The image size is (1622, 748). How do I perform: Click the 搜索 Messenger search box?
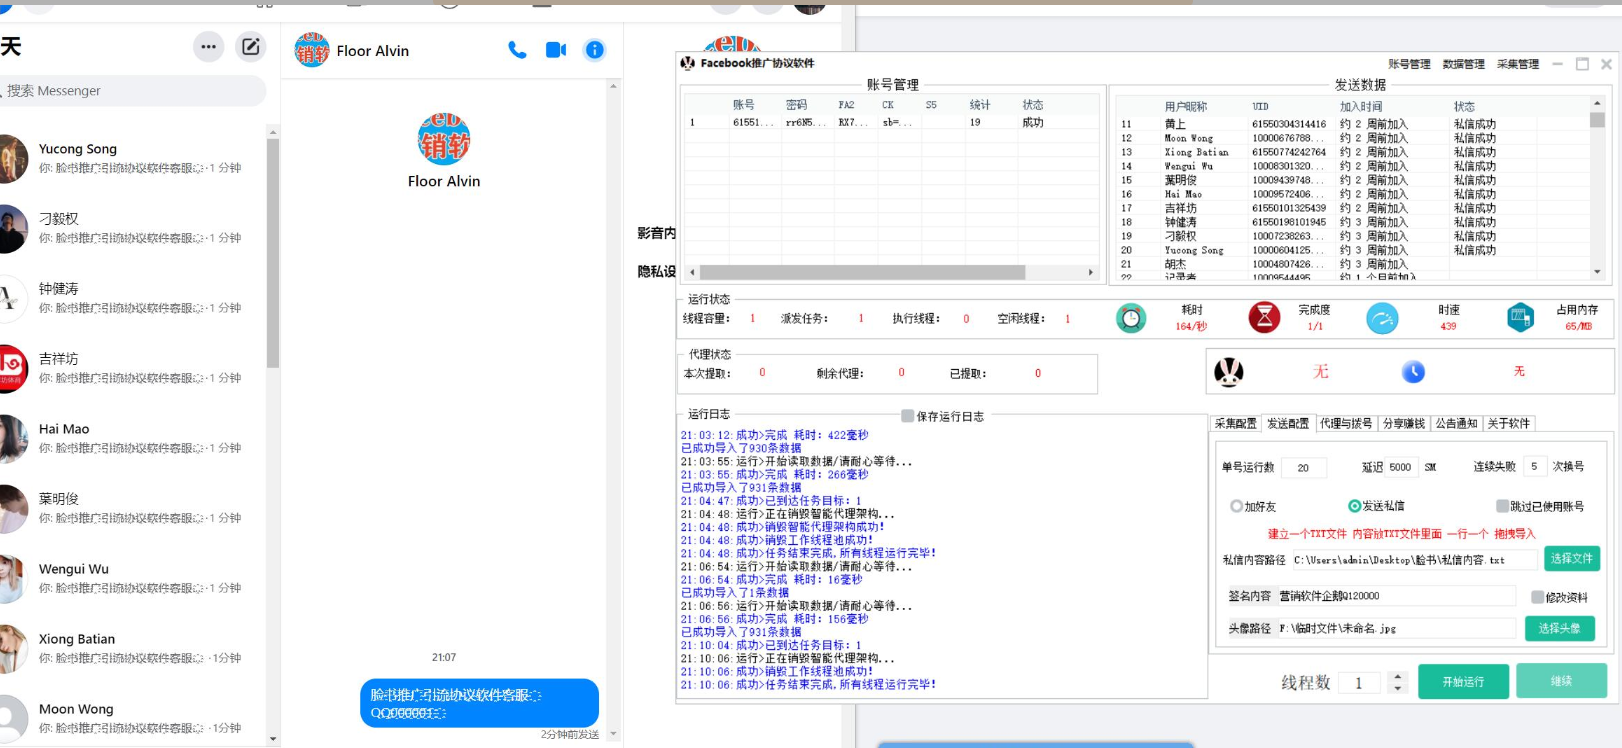click(x=133, y=91)
